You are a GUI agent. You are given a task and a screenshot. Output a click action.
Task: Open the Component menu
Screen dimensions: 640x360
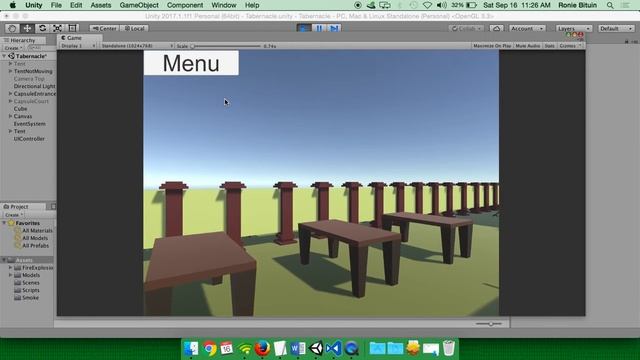pos(185,5)
